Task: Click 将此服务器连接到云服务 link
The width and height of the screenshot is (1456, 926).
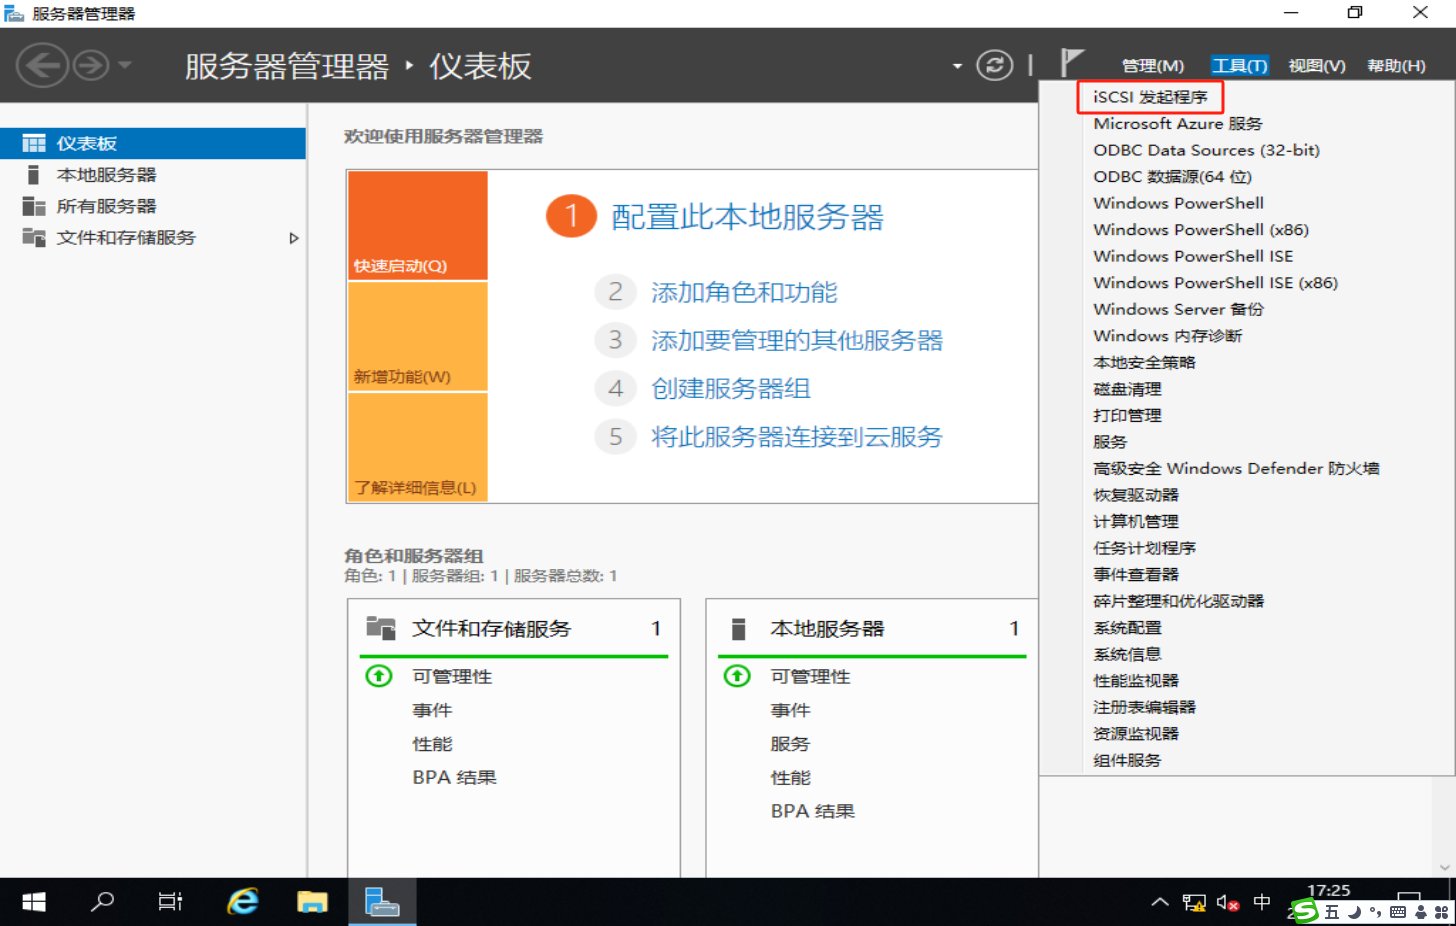Action: pyautogui.click(x=797, y=436)
